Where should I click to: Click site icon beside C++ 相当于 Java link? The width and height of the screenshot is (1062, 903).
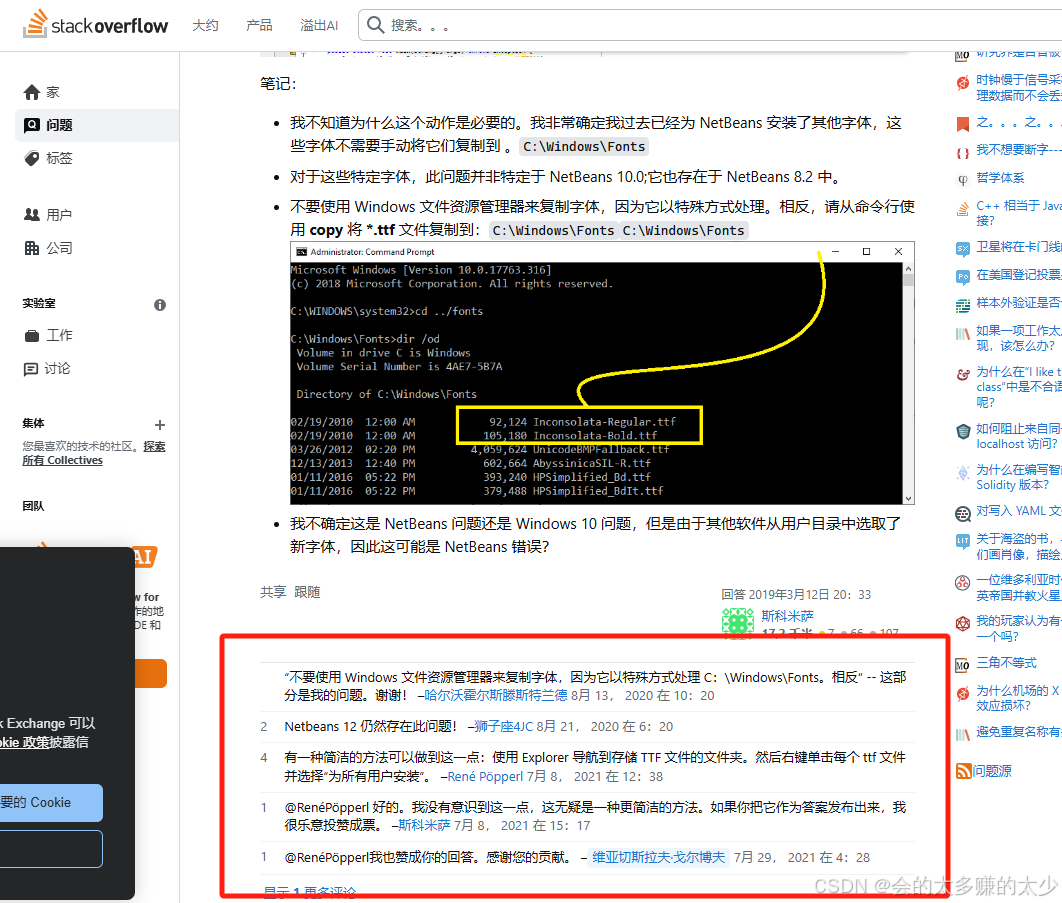click(x=962, y=209)
